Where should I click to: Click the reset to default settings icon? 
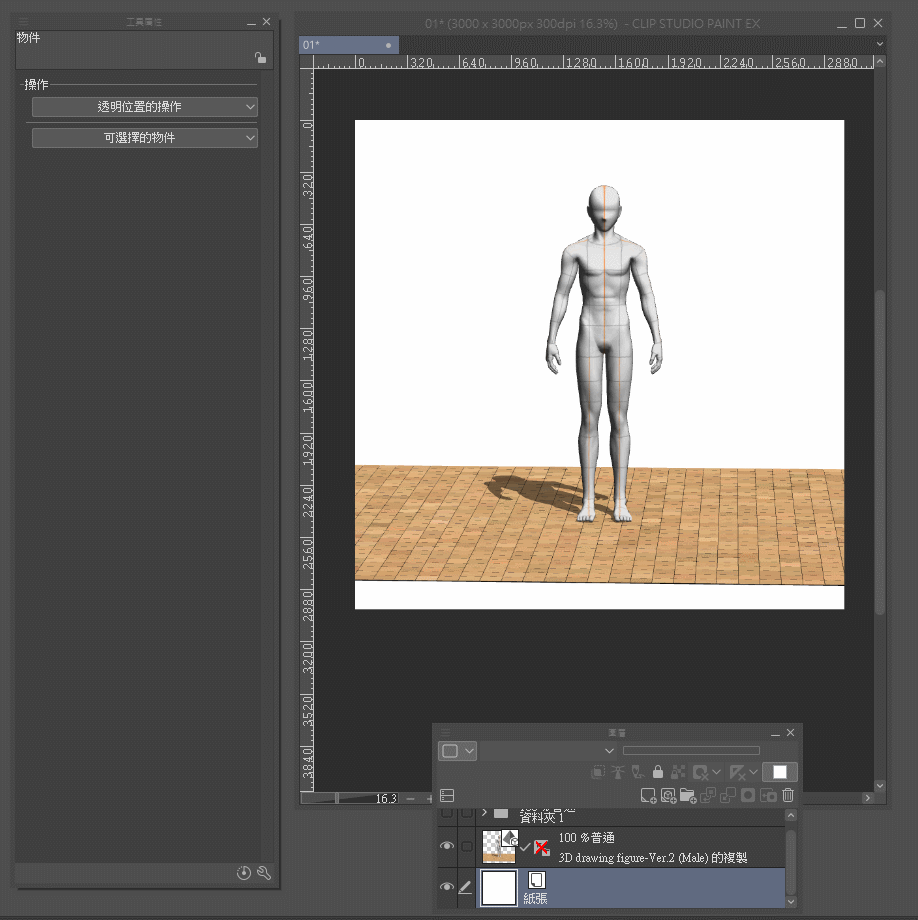(x=244, y=873)
